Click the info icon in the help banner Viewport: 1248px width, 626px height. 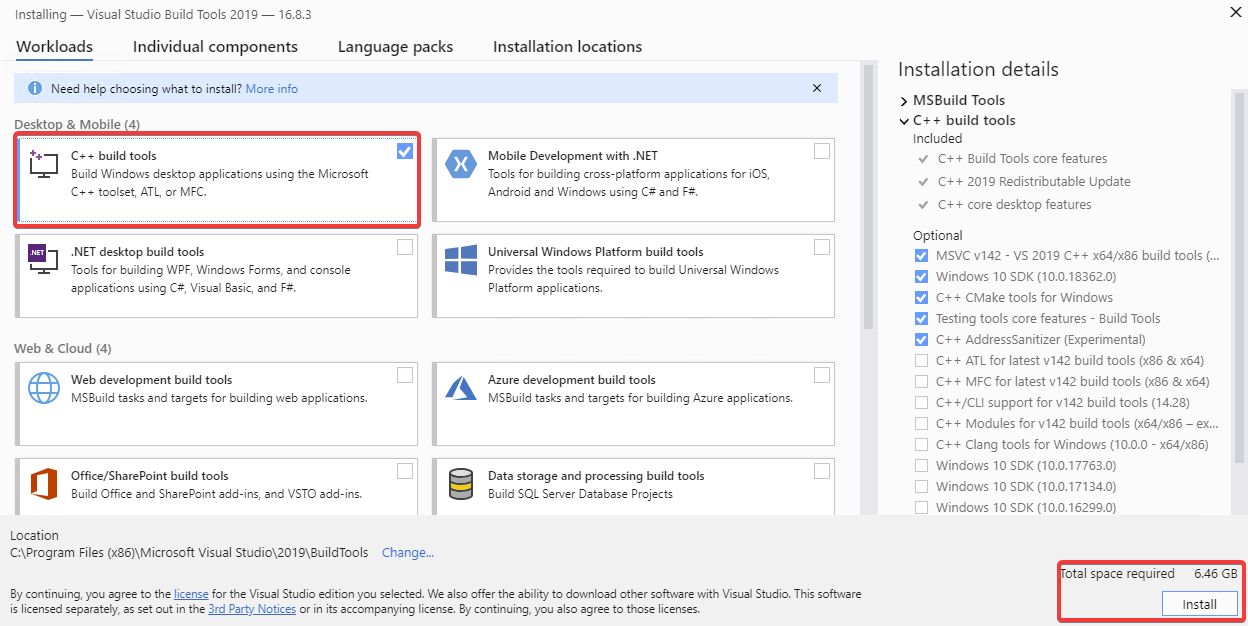[35, 89]
